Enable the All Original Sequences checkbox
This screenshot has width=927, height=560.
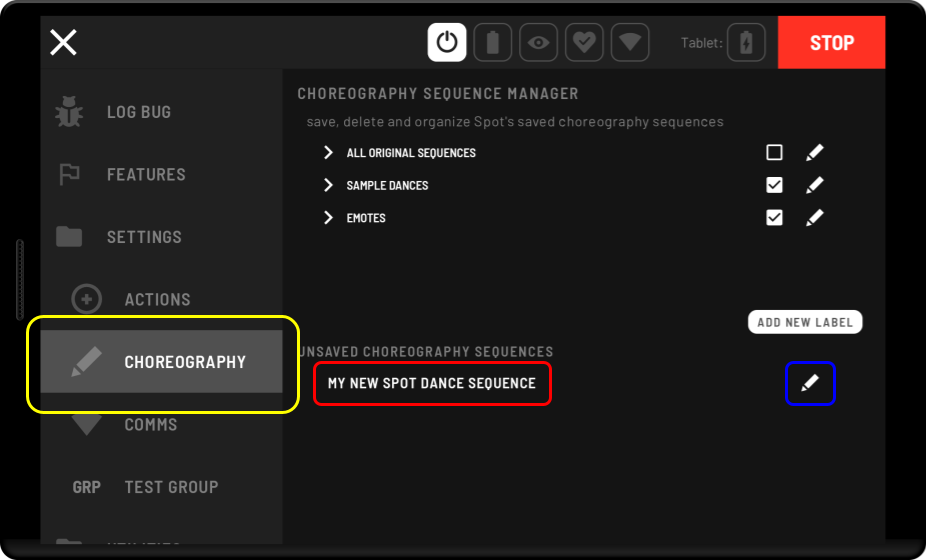coord(774,153)
